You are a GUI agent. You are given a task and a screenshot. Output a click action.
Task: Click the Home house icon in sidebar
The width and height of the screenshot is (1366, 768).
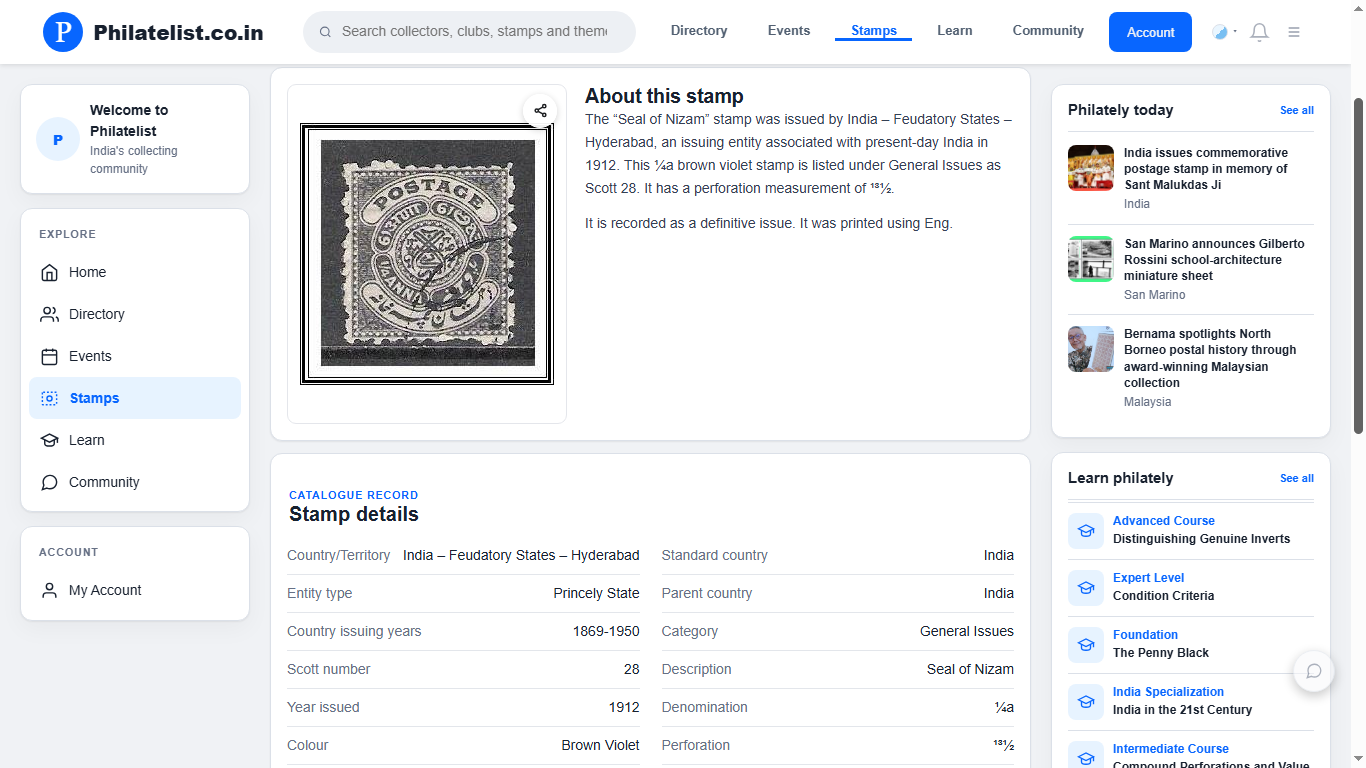[x=49, y=272]
